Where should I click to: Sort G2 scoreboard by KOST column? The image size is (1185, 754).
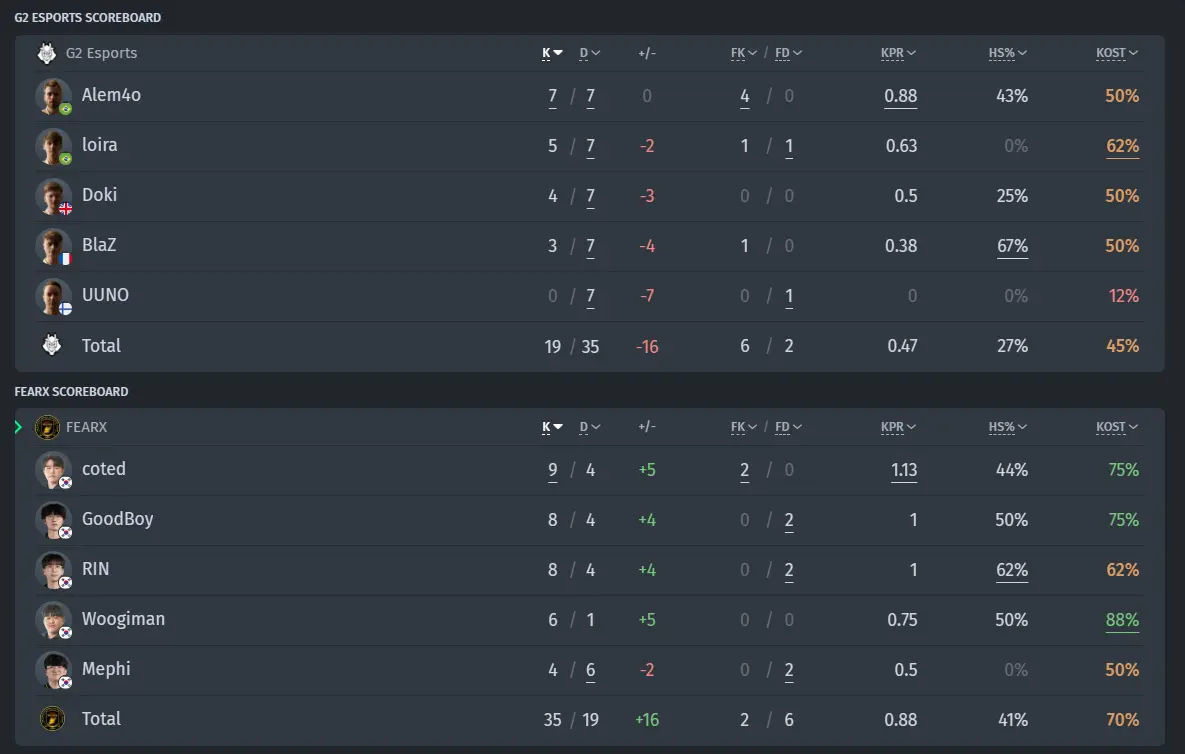pos(1117,53)
